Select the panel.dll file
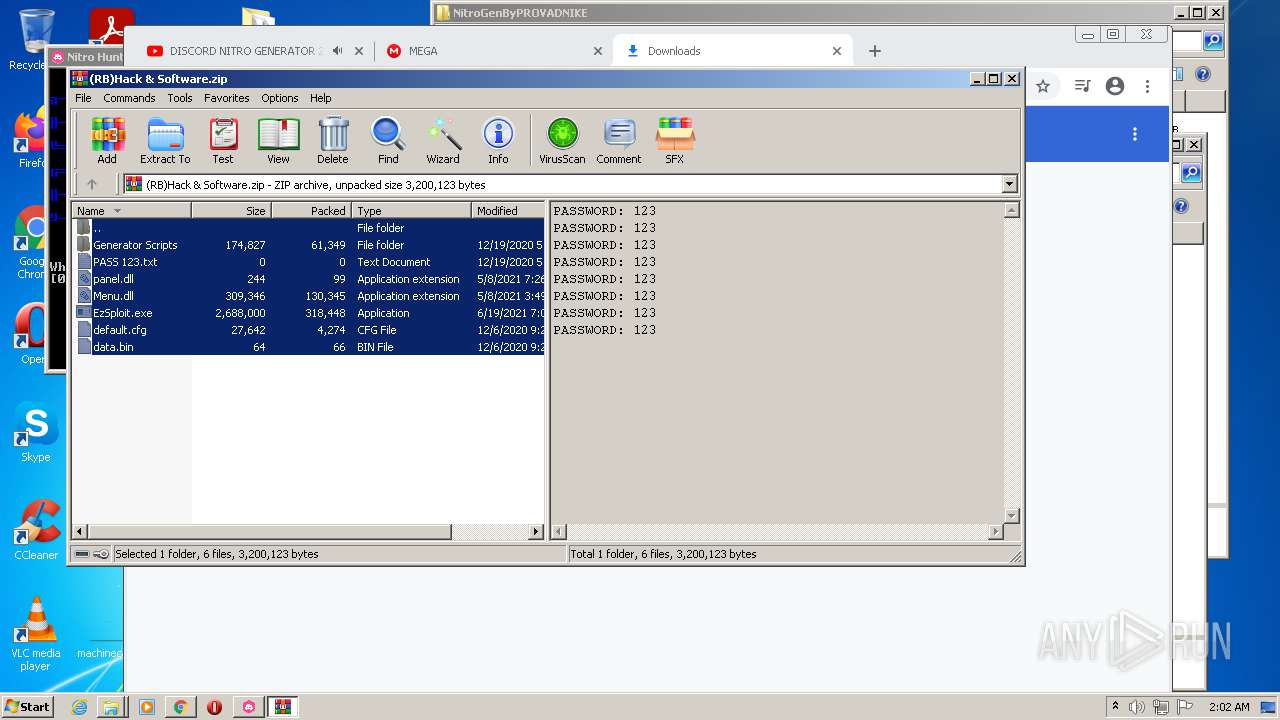Image resolution: width=1280 pixels, height=720 pixels. click(309, 279)
